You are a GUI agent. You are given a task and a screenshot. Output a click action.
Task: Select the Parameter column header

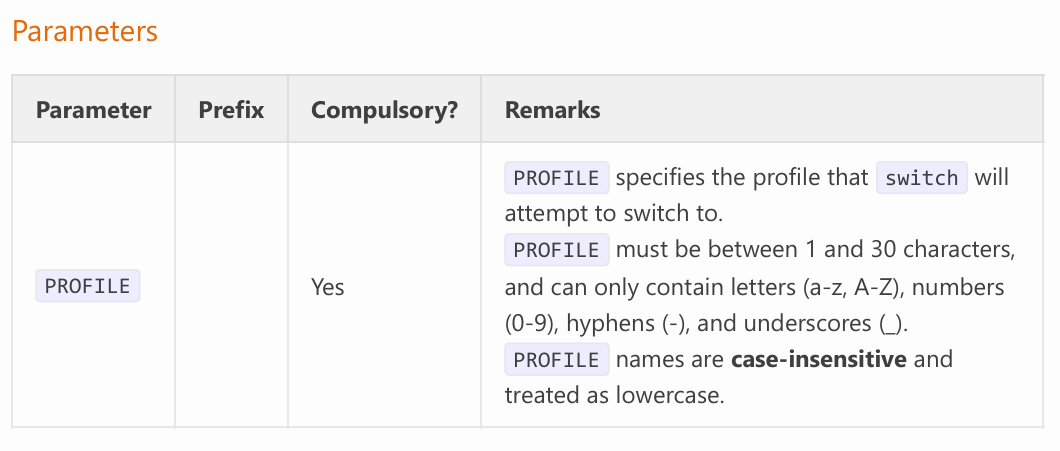(93, 110)
